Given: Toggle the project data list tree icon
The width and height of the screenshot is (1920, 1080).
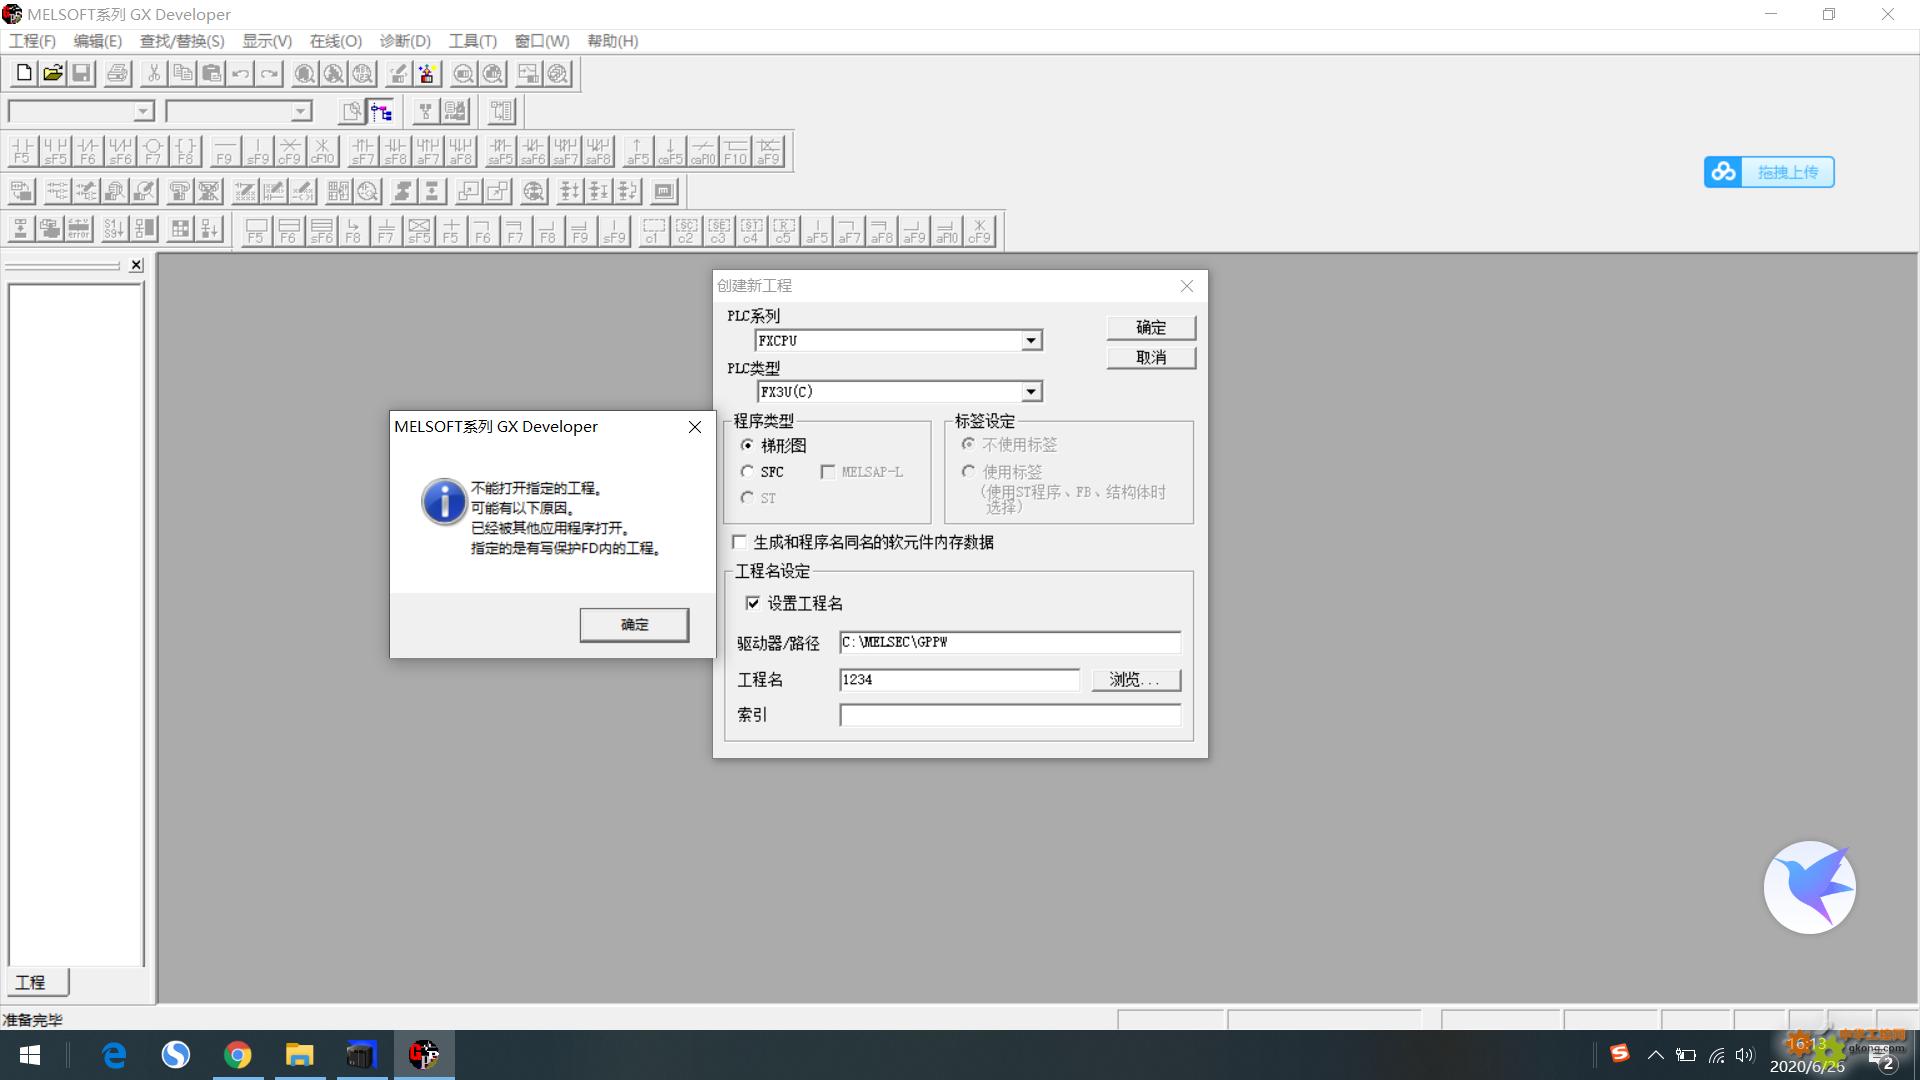Looking at the screenshot, I should (x=381, y=111).
